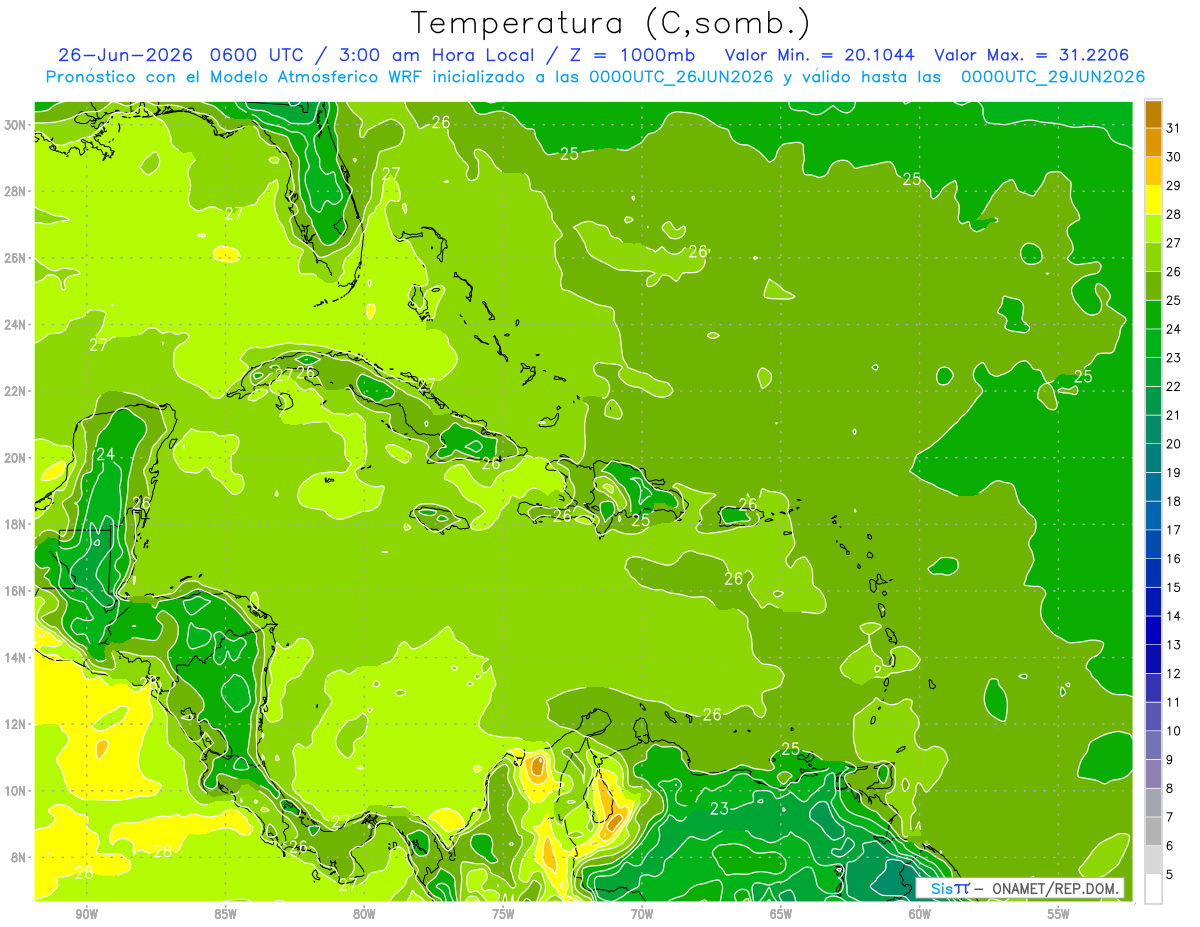Click the SisTT logo in the credit box
1200x927 pixels.
click(x=949, y=888)
